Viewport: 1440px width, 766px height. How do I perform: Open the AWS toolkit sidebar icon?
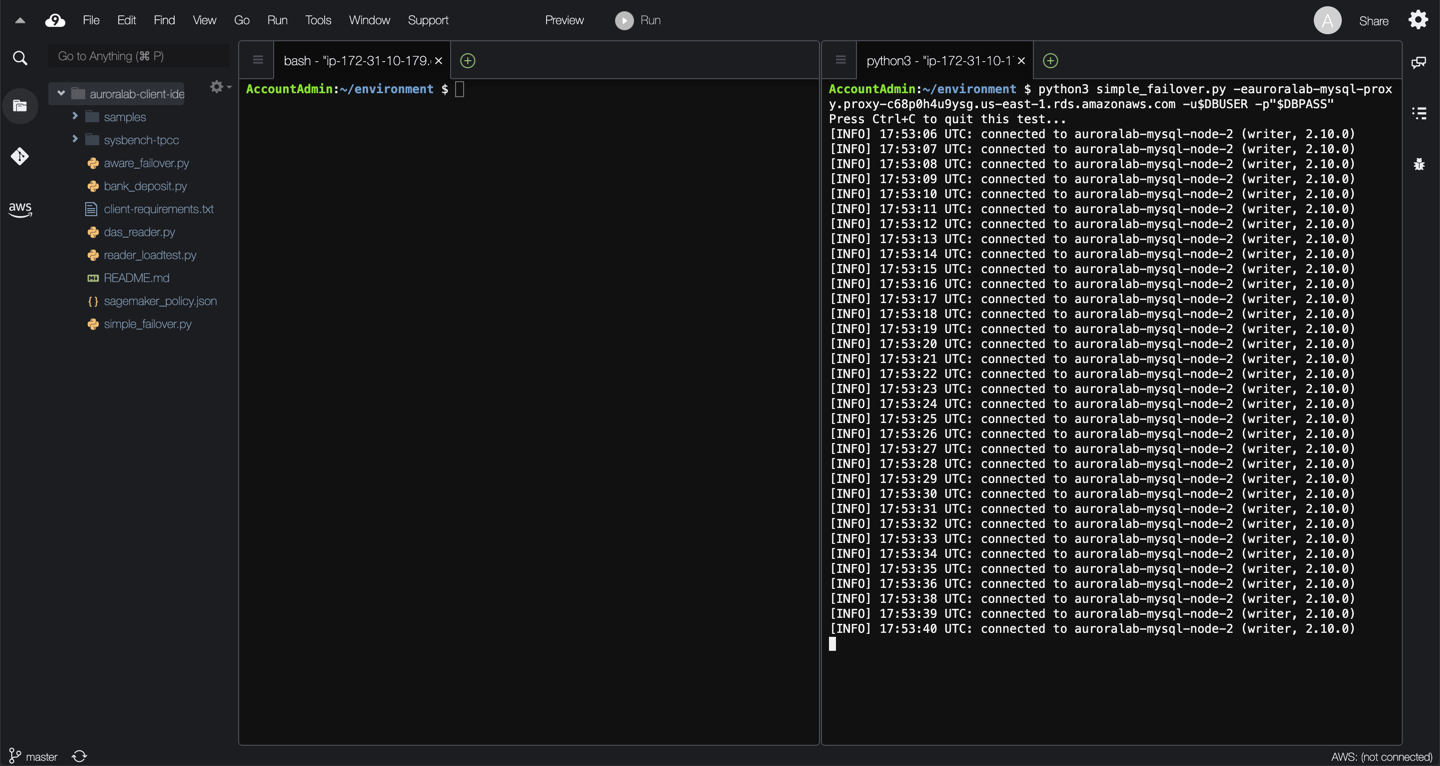pyautogui.click(x=20, y=209)
